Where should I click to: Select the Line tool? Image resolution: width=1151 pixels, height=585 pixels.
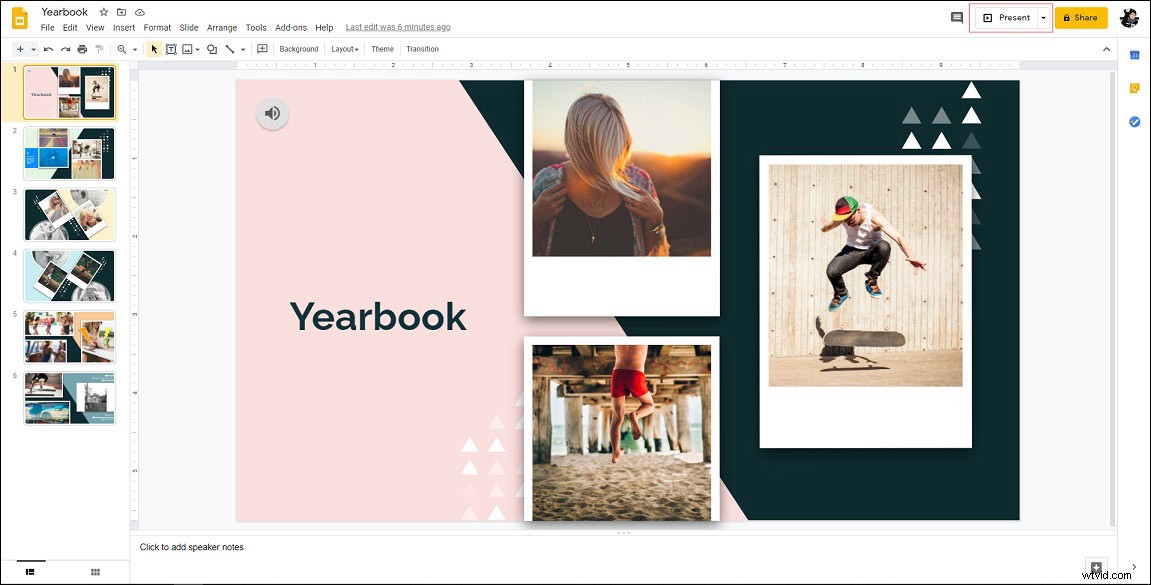pos(230,49)
